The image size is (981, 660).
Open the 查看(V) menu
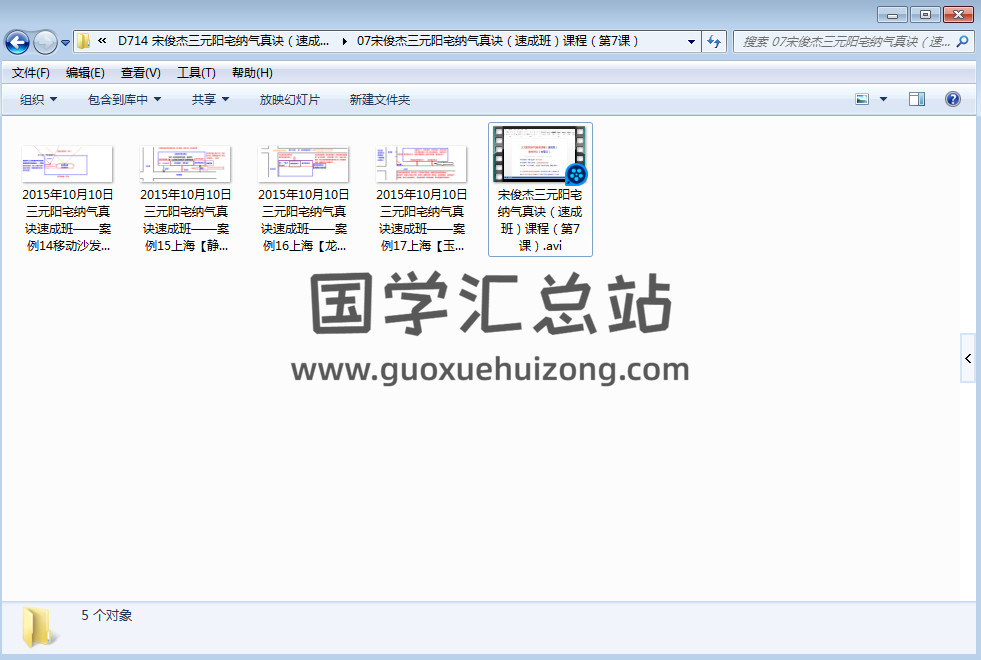(x=141, y=73)
